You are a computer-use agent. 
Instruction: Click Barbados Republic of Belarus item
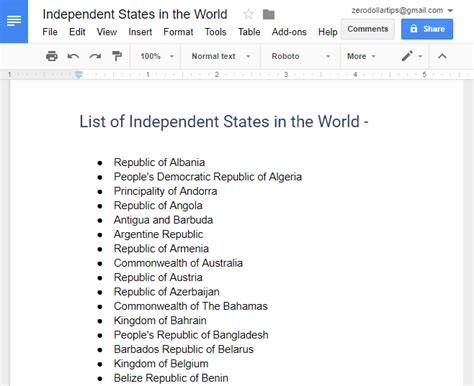(184, 349)
